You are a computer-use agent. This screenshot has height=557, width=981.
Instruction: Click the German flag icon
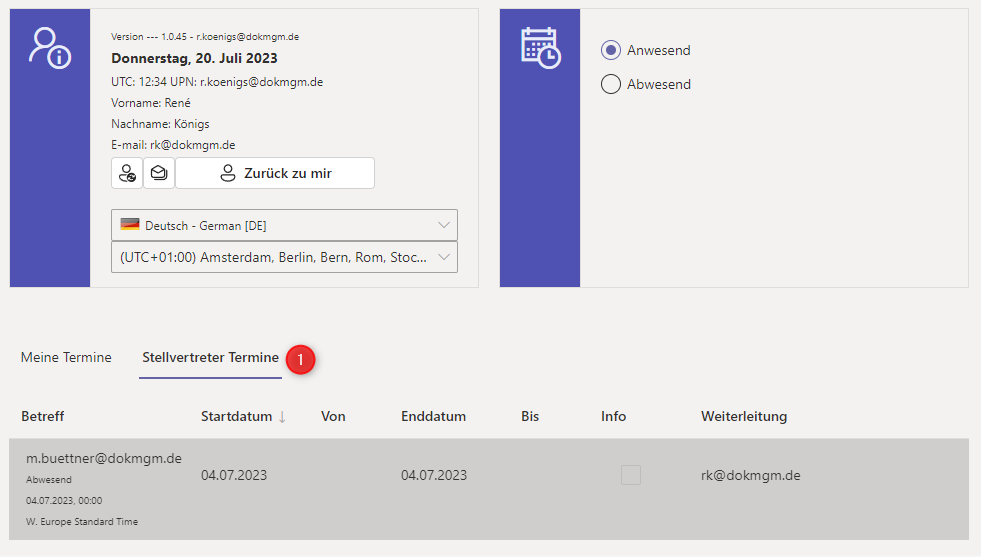[x=130, y=225]
